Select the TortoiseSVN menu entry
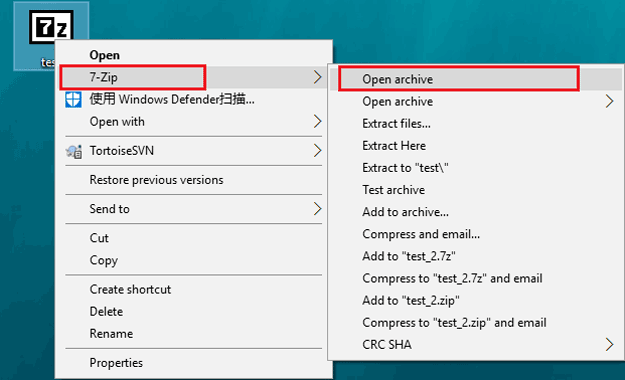625x380 pixels. (x=122, y=151)
